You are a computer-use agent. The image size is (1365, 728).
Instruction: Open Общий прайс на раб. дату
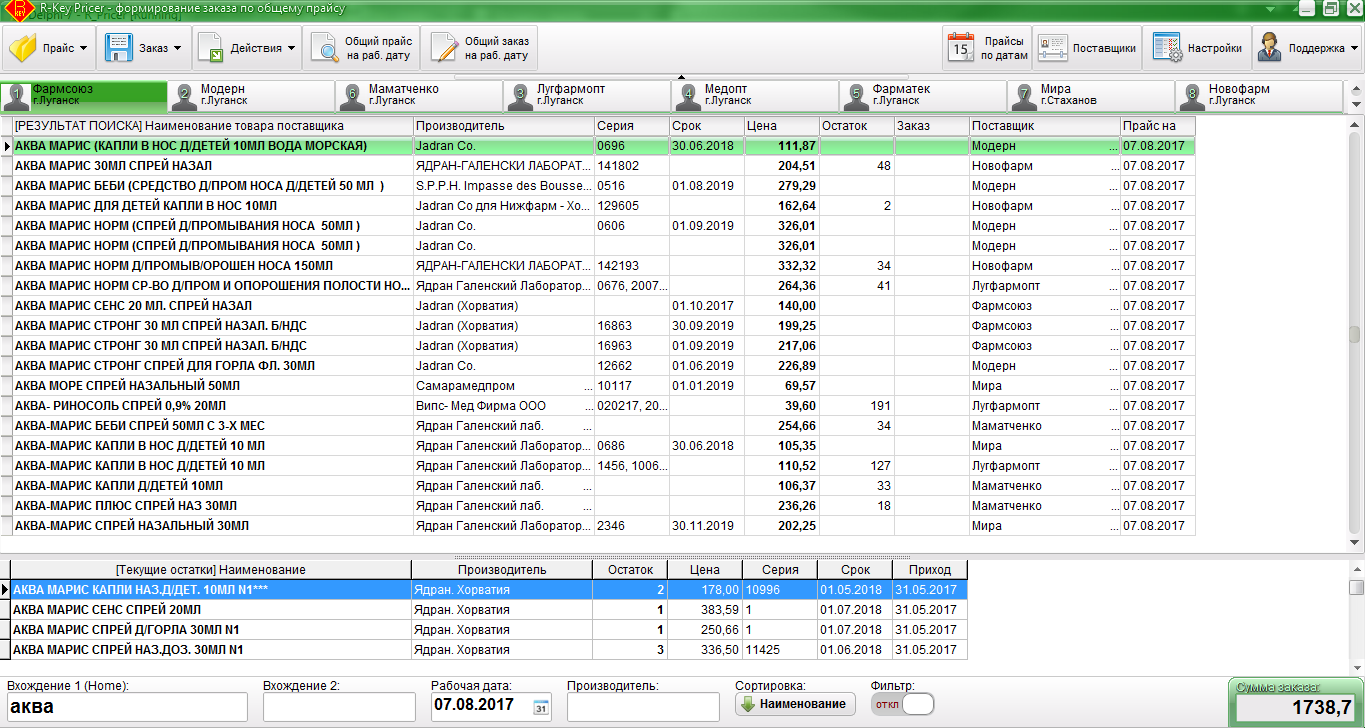(x=362, y=48)
